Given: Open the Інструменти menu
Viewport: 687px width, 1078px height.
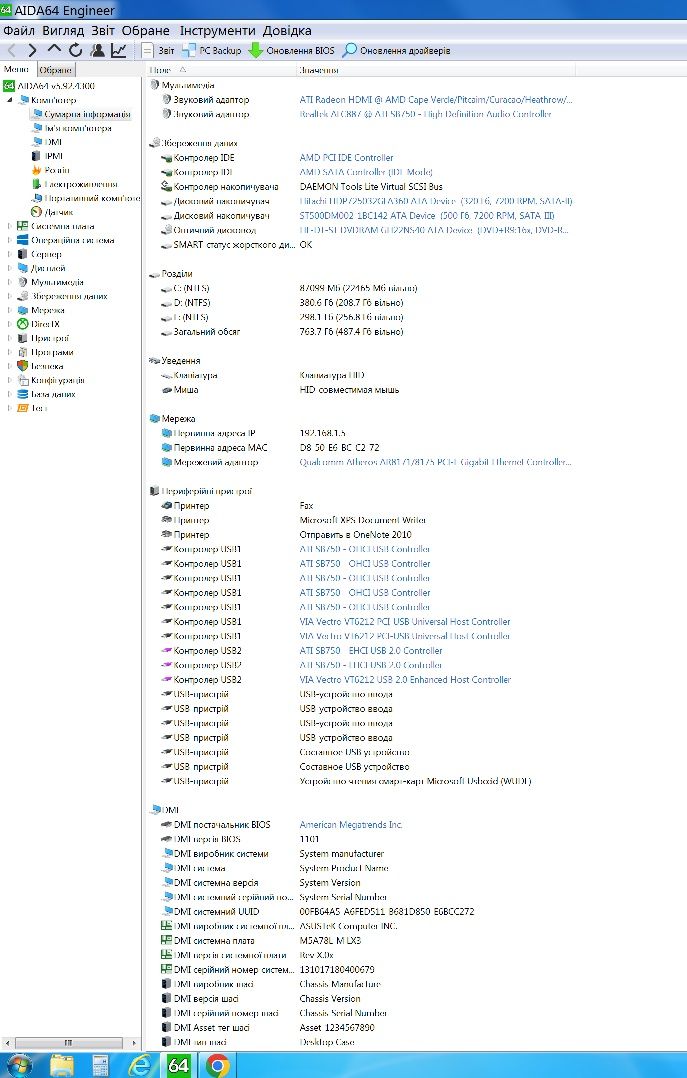Looking at the screenshot, I should pyautogui.click(x=217, y=30).
